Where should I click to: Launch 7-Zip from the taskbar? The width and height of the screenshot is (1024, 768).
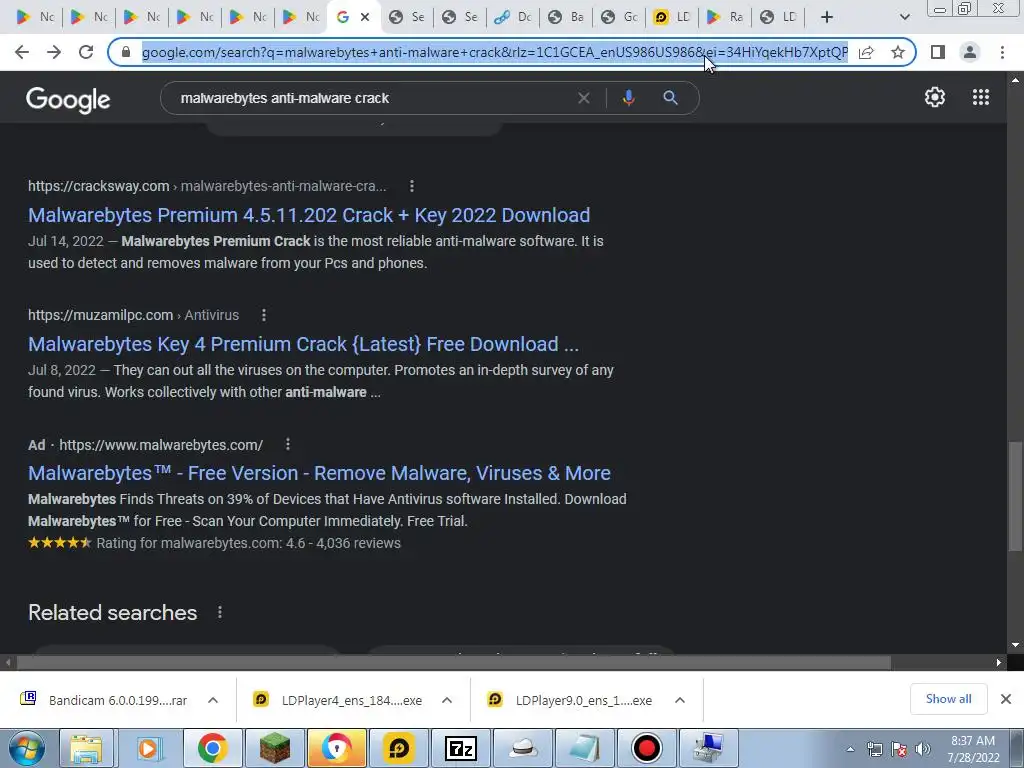click(460, 748)
